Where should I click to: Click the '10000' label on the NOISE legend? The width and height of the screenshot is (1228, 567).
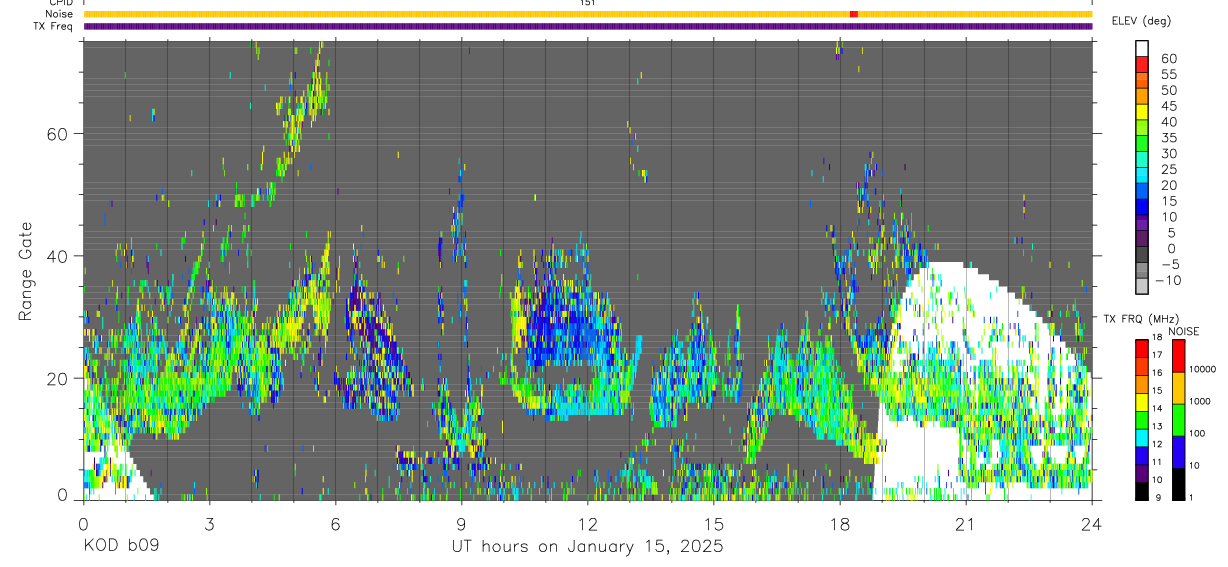(x=1202, y=371)
